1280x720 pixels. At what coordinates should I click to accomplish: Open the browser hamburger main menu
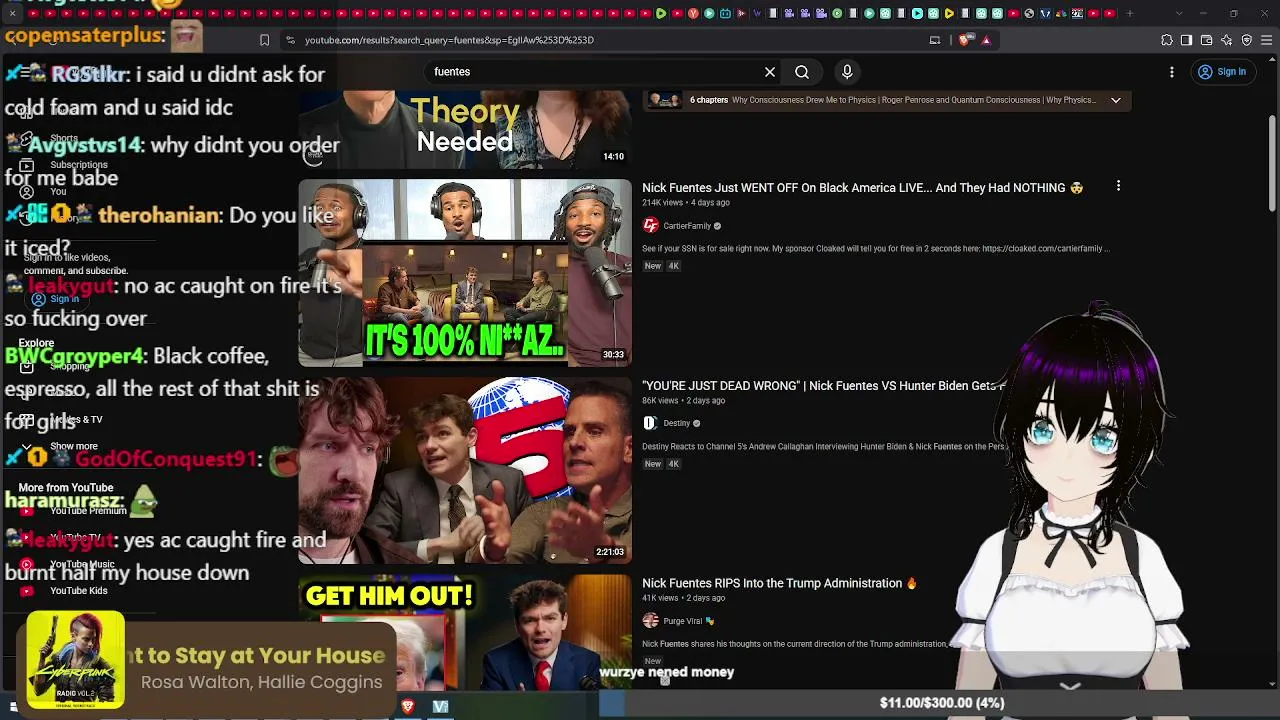pos(1266,40)
